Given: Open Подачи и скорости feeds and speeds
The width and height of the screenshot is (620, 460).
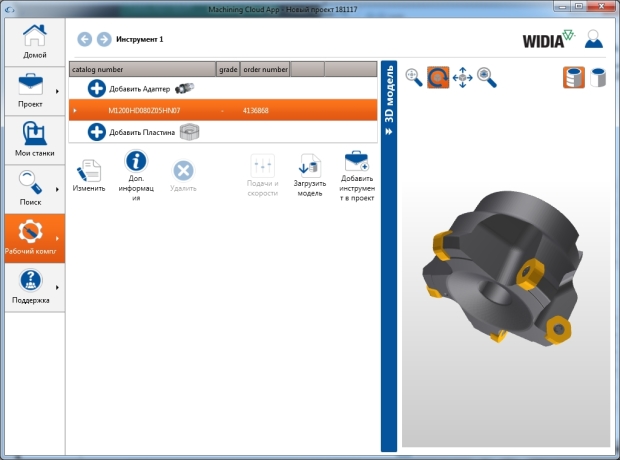Looking at the screenshot, I should (263, 175).
